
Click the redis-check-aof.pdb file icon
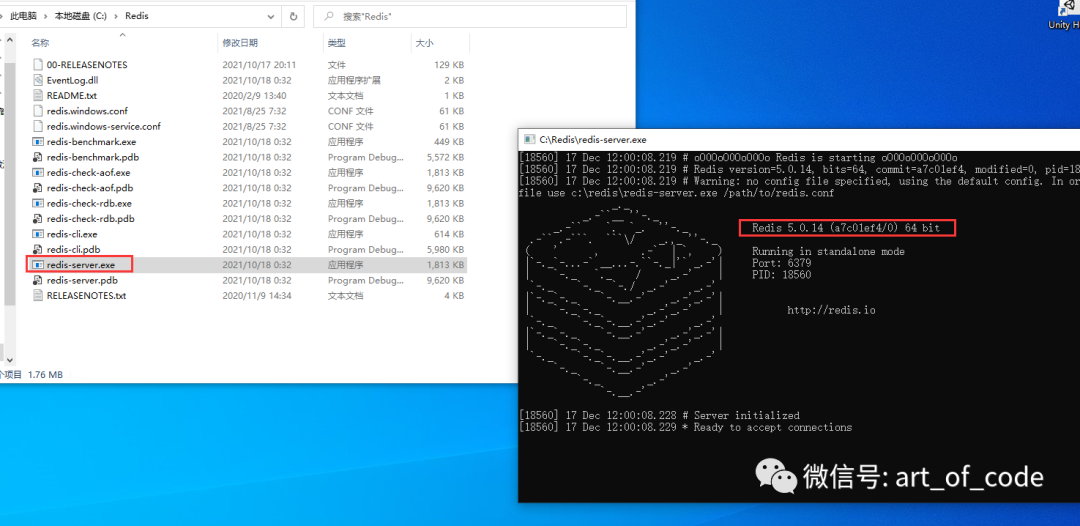[x=38, y=188]
